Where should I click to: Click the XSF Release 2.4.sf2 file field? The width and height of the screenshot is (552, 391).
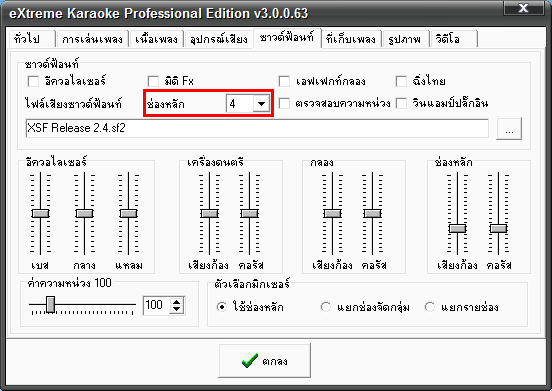click(257, 128)
